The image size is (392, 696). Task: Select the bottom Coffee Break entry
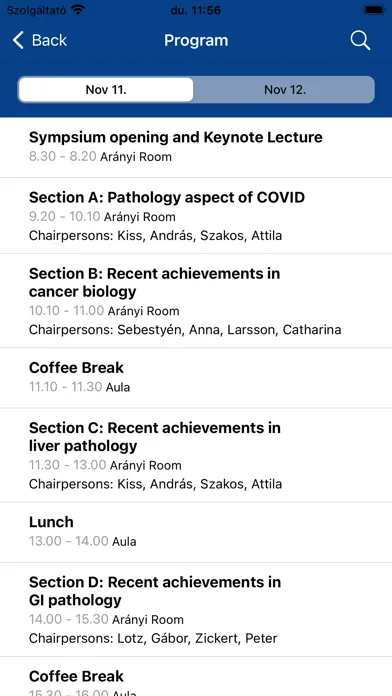pyautogui.click(x=196, y=677)
